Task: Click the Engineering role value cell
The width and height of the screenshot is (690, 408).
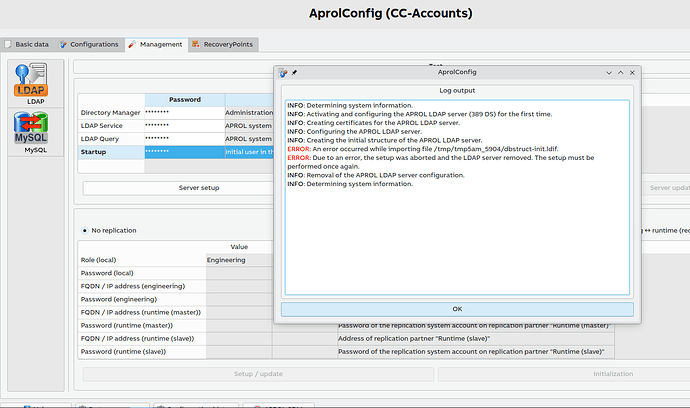Action: [239, 260]
